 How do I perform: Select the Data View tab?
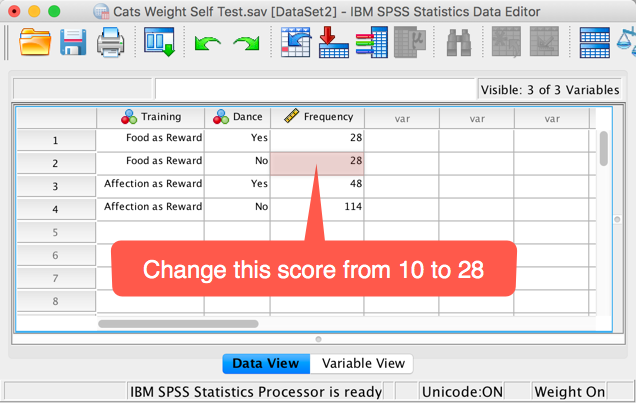pos(265,364)
